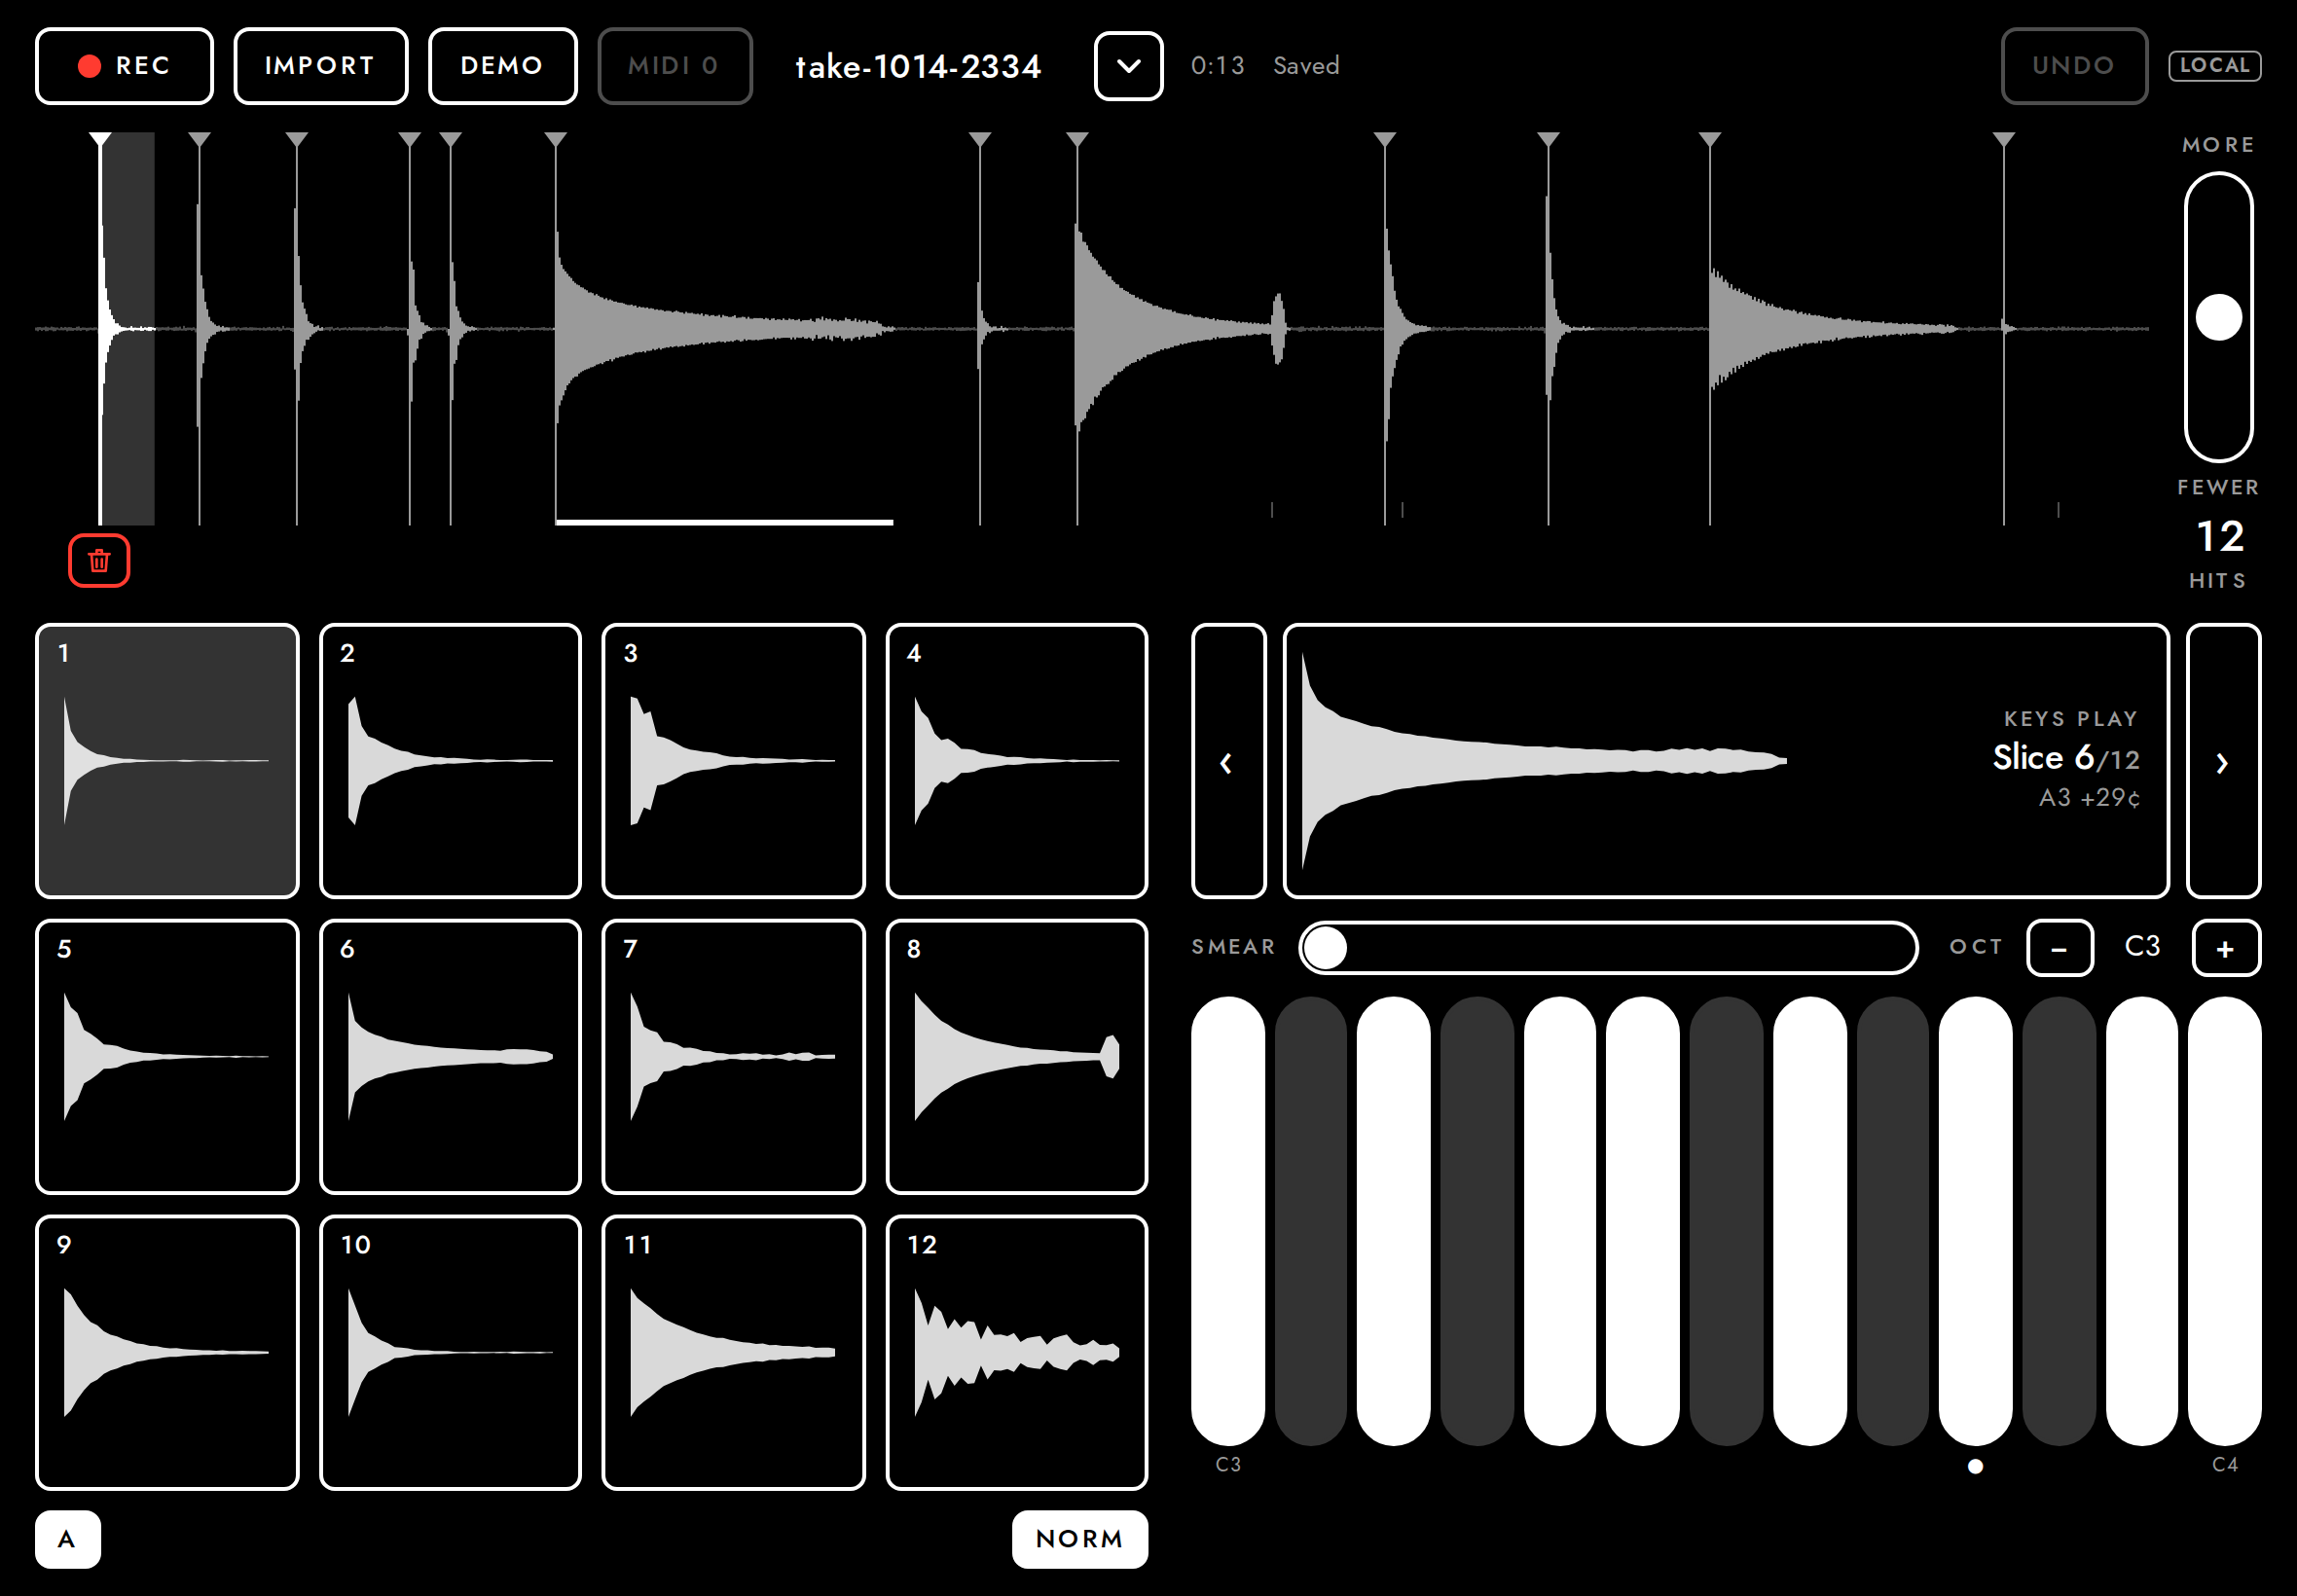Trigger slice pad 9
The width and height of the screenshot is (2297, 1596).
click(x=167, y=1352)
